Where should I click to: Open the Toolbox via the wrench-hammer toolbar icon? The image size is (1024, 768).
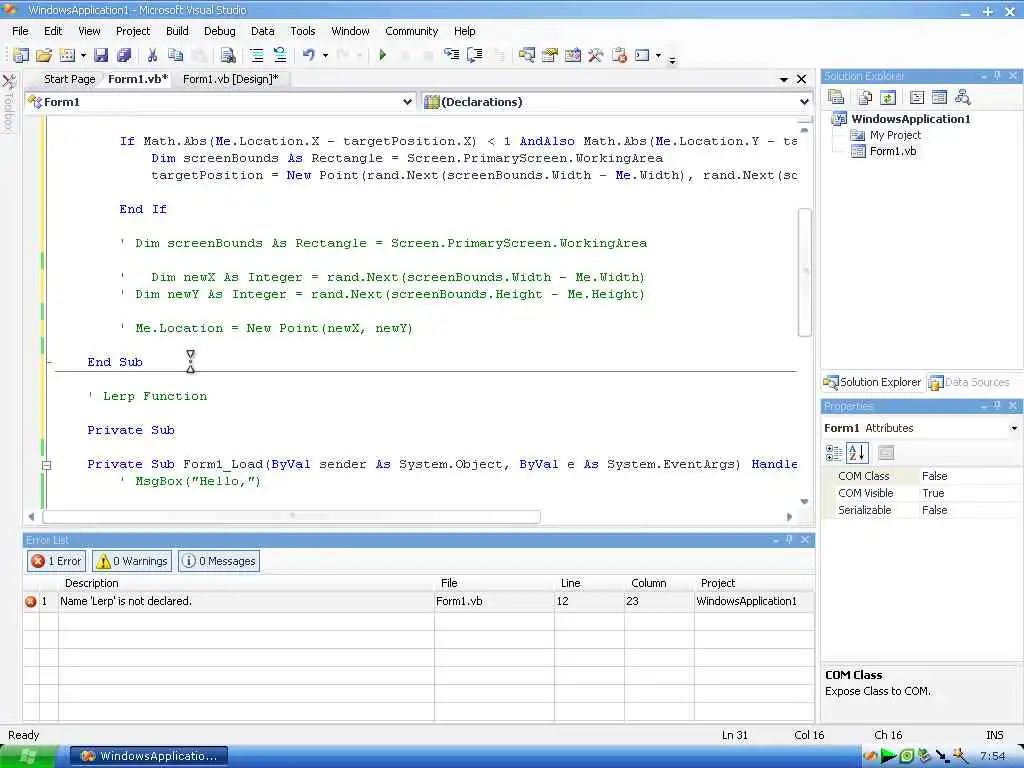point(596,56)
